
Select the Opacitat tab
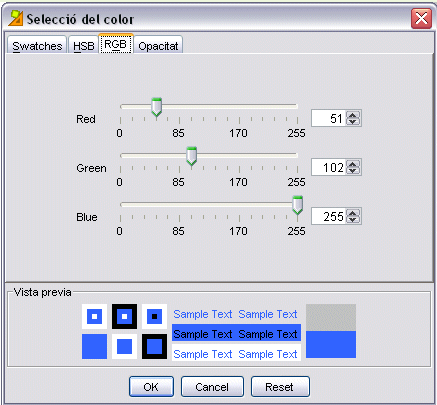pyautogui.click(x=158, y=45)
